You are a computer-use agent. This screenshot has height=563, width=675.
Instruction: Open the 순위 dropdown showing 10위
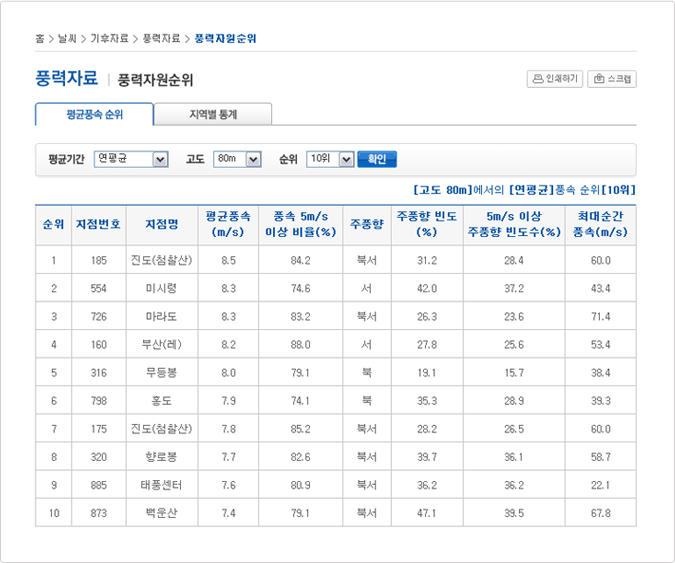coord(330,159)
